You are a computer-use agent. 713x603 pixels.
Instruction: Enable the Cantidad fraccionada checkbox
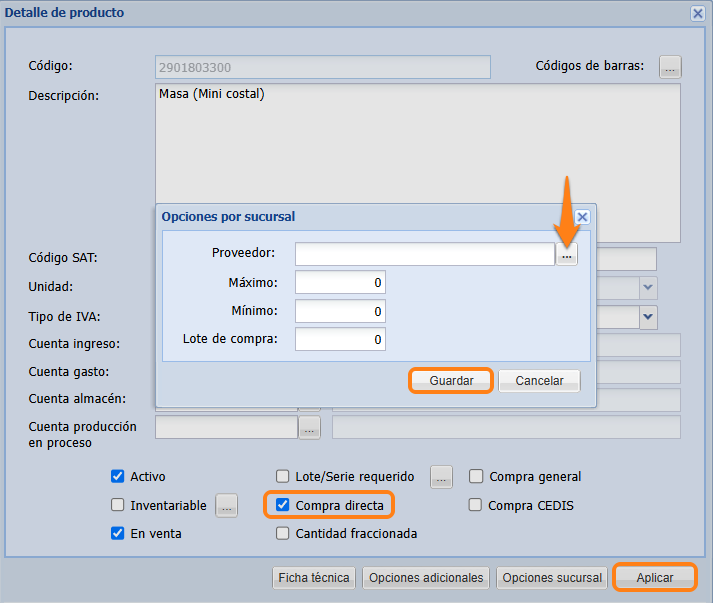pos(283,534)
